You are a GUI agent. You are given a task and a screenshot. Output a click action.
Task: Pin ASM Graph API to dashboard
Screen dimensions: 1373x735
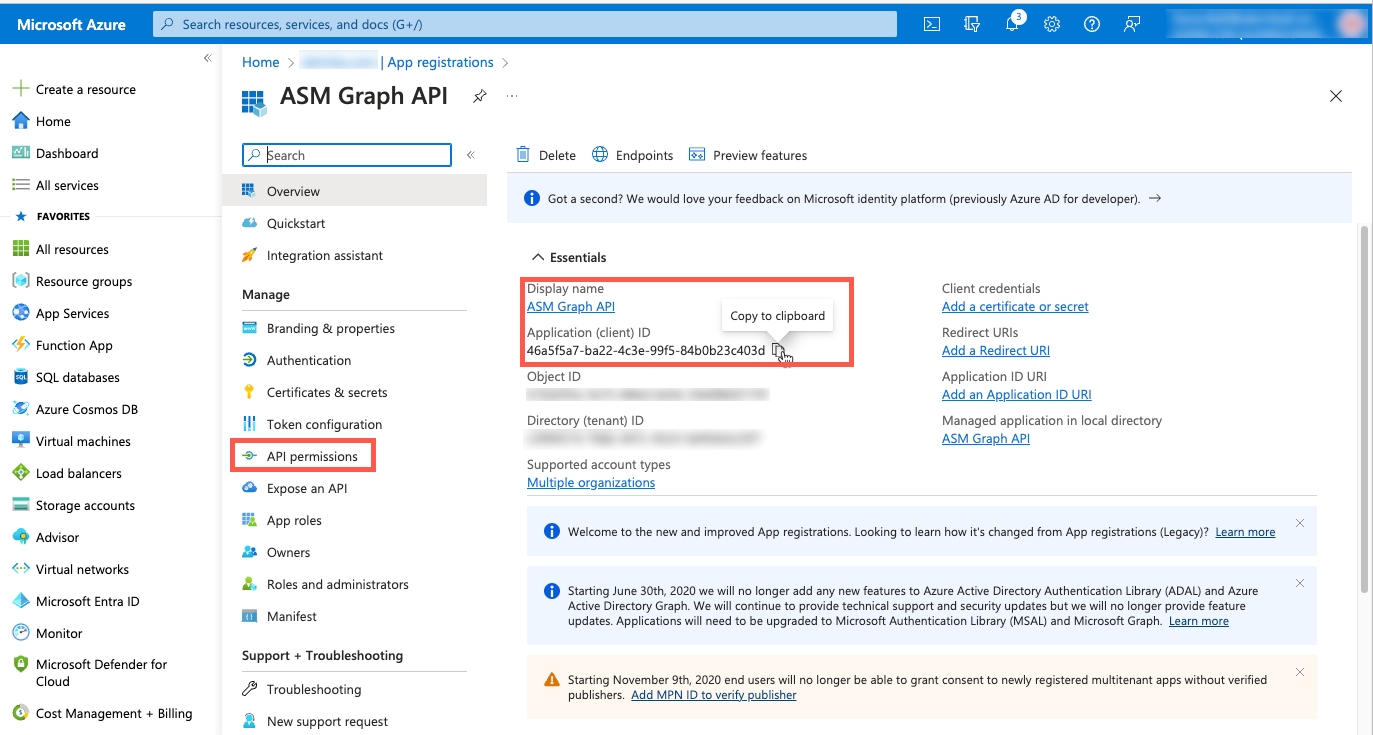(480, 96)
